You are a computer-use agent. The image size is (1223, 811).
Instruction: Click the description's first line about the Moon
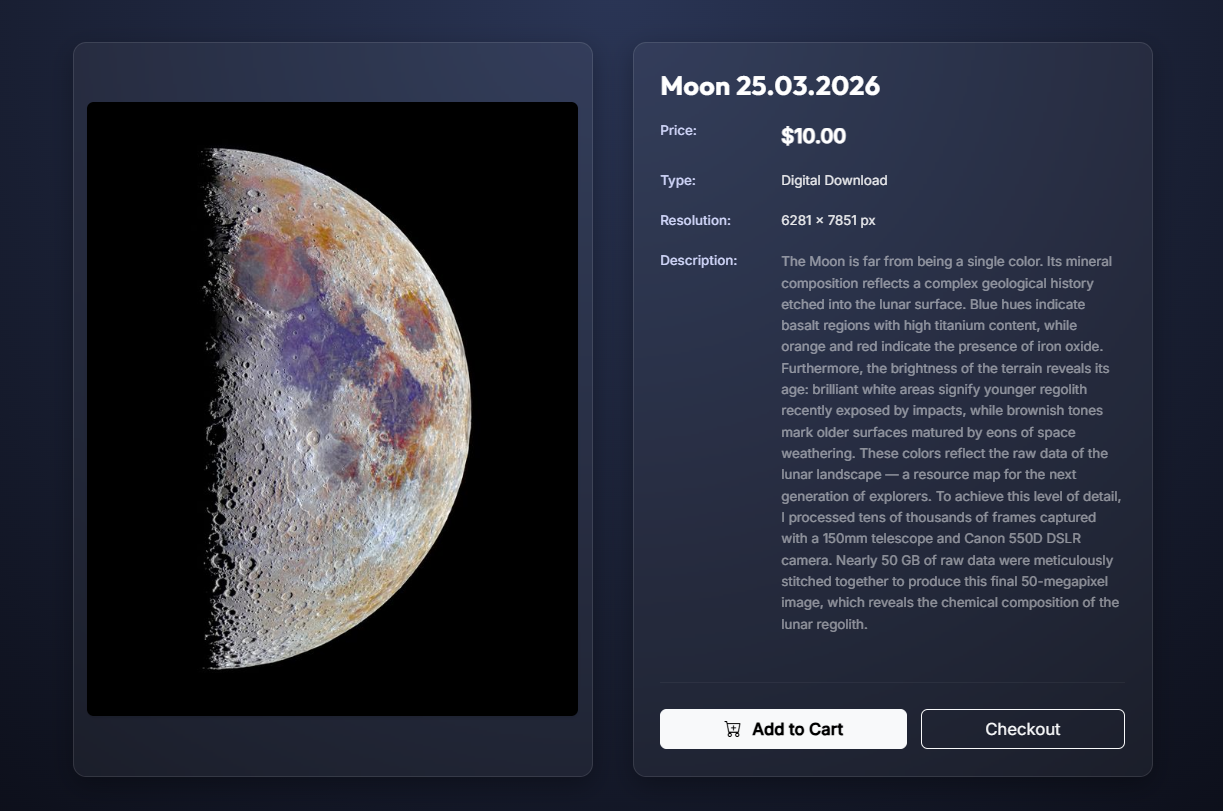click(x=946, y=262)
